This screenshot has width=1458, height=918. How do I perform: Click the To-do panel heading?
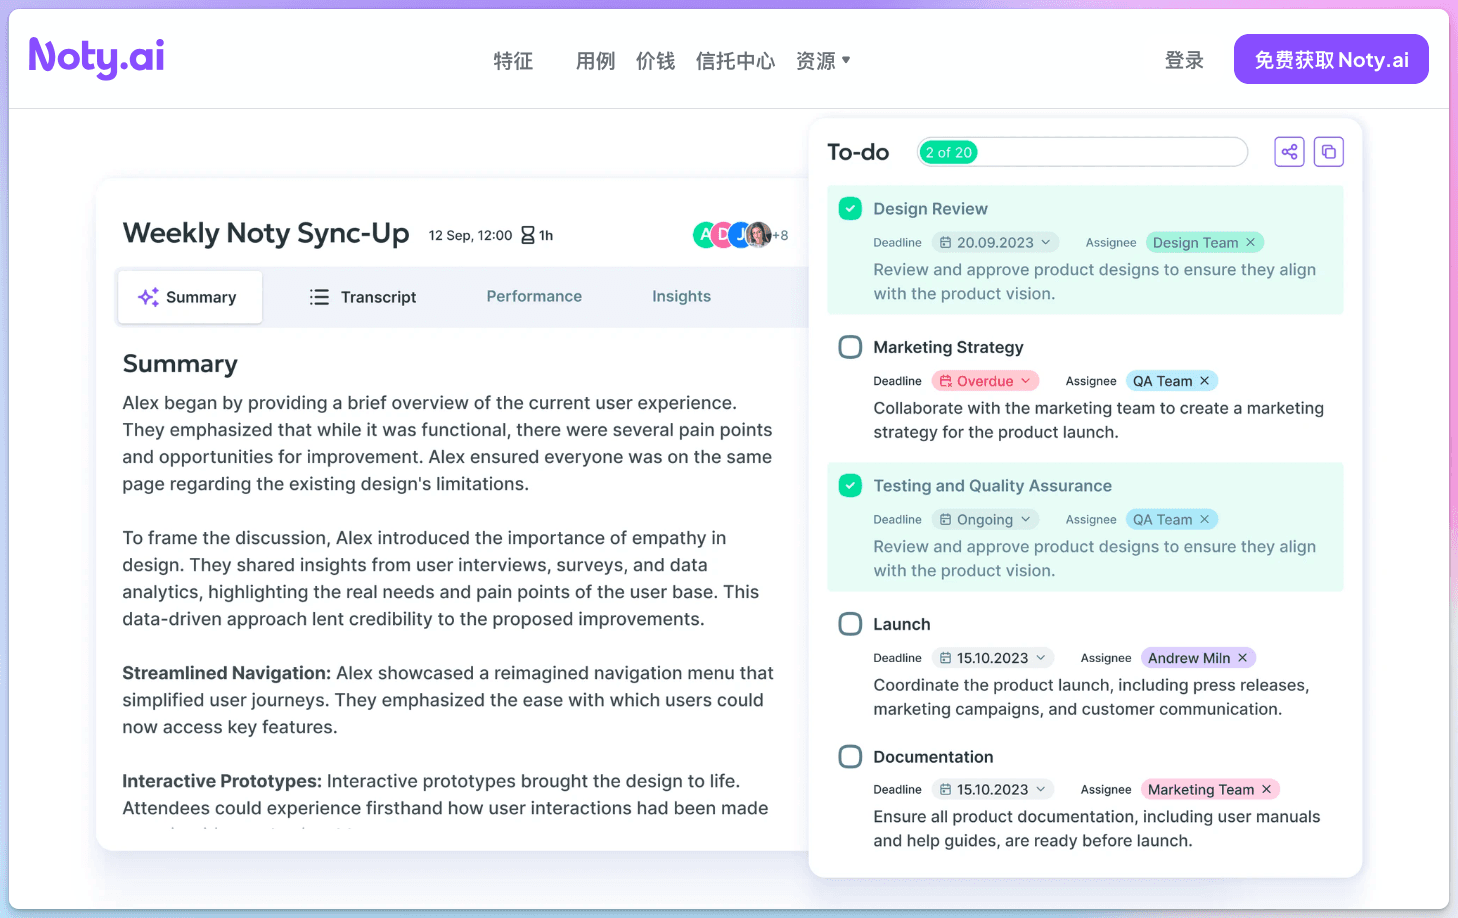pyautogui.click(x=858, y=152)
